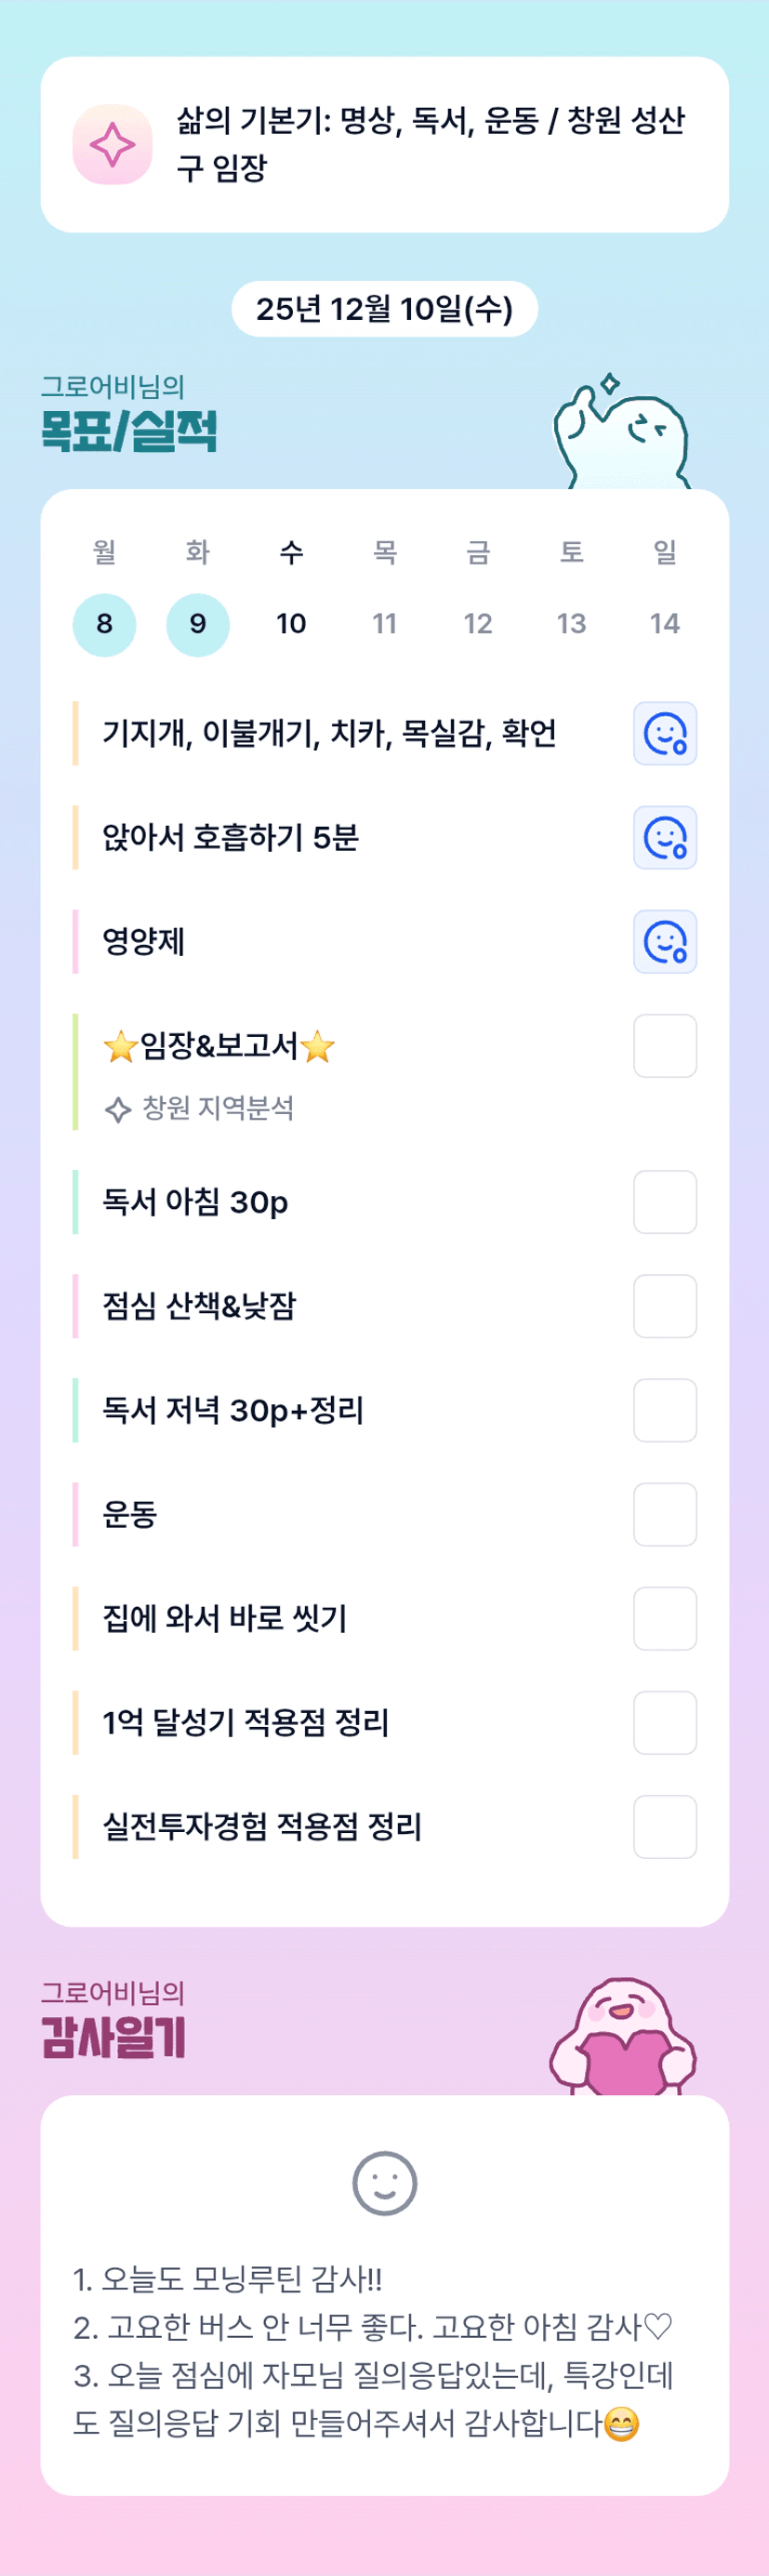Screen dimensions: 769x2576
Task: Select Monday the 8th in the week calendar
Action: [x=104, y=624]
